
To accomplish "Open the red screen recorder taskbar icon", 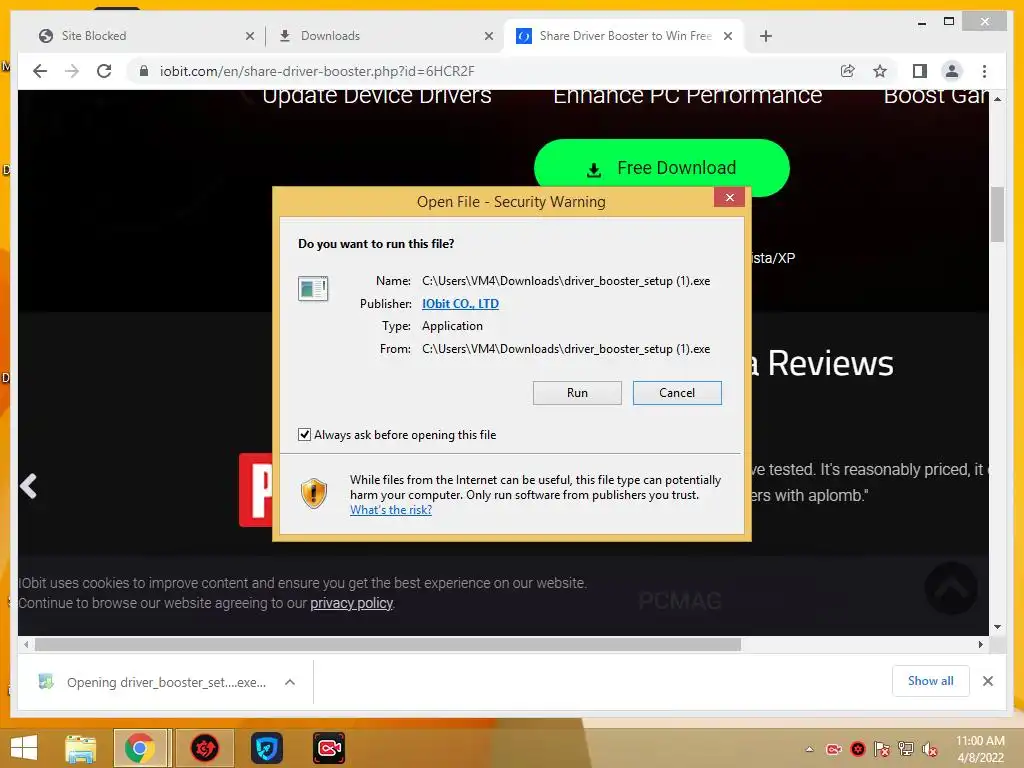I will tap(328, 748).
